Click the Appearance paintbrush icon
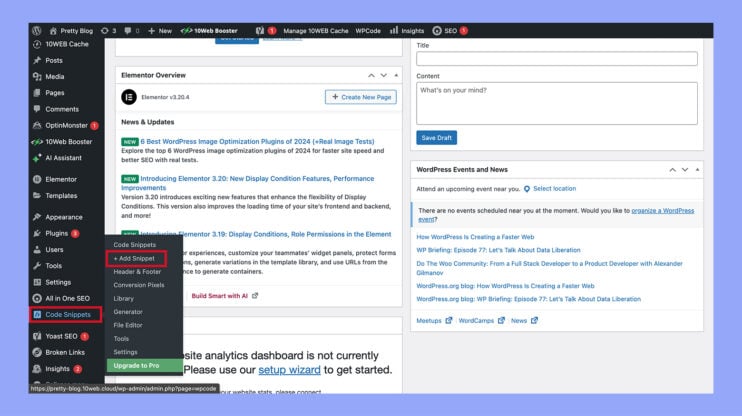Screen dimensions: 742x416 (x=37, y=217)
